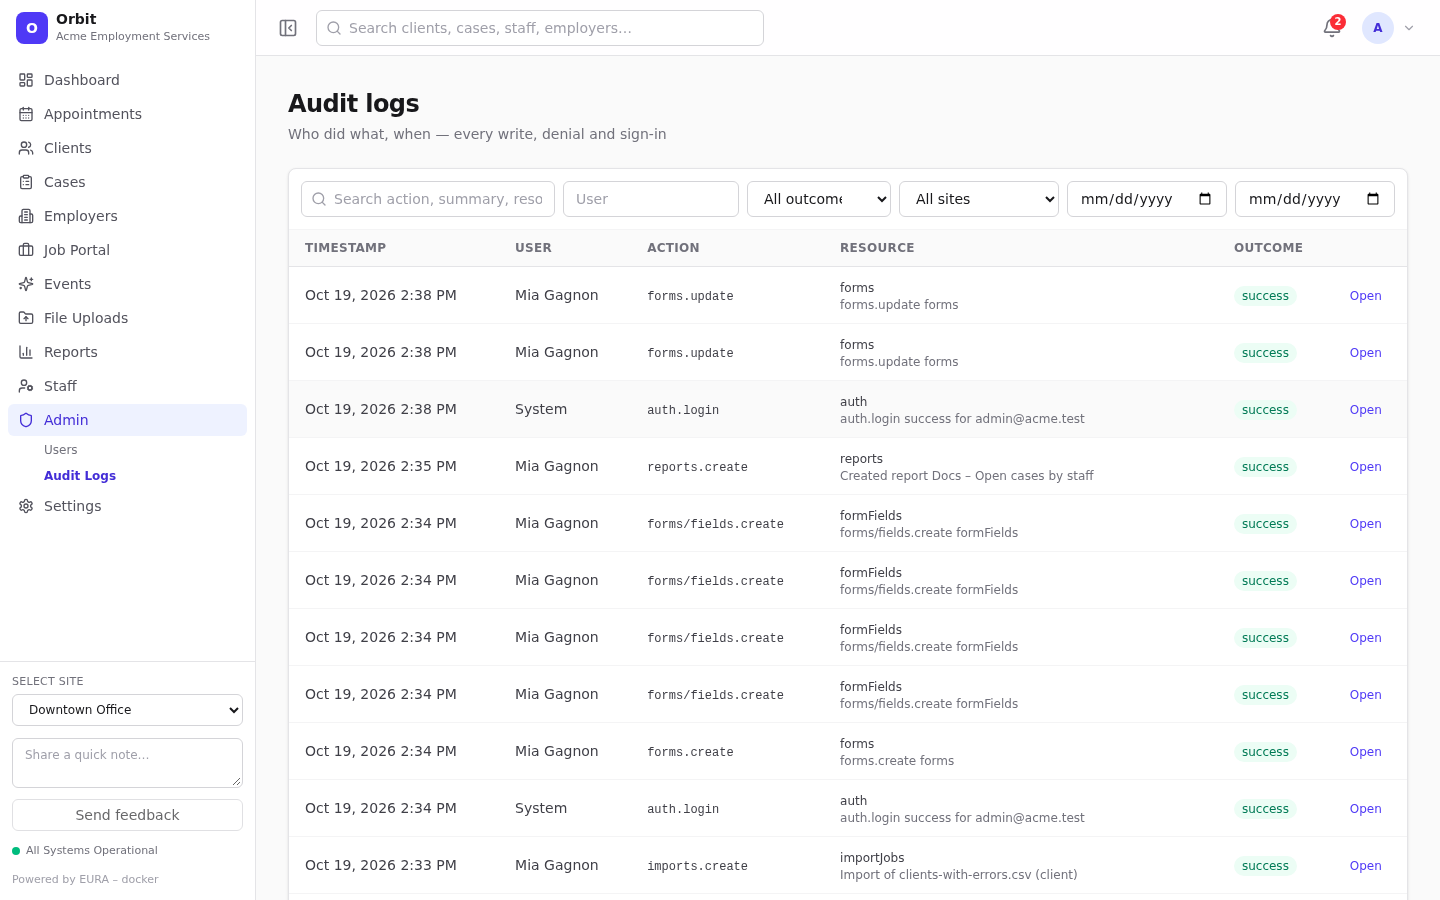
Task: Click the RESOURCE column header
Action: click(877, 248)
